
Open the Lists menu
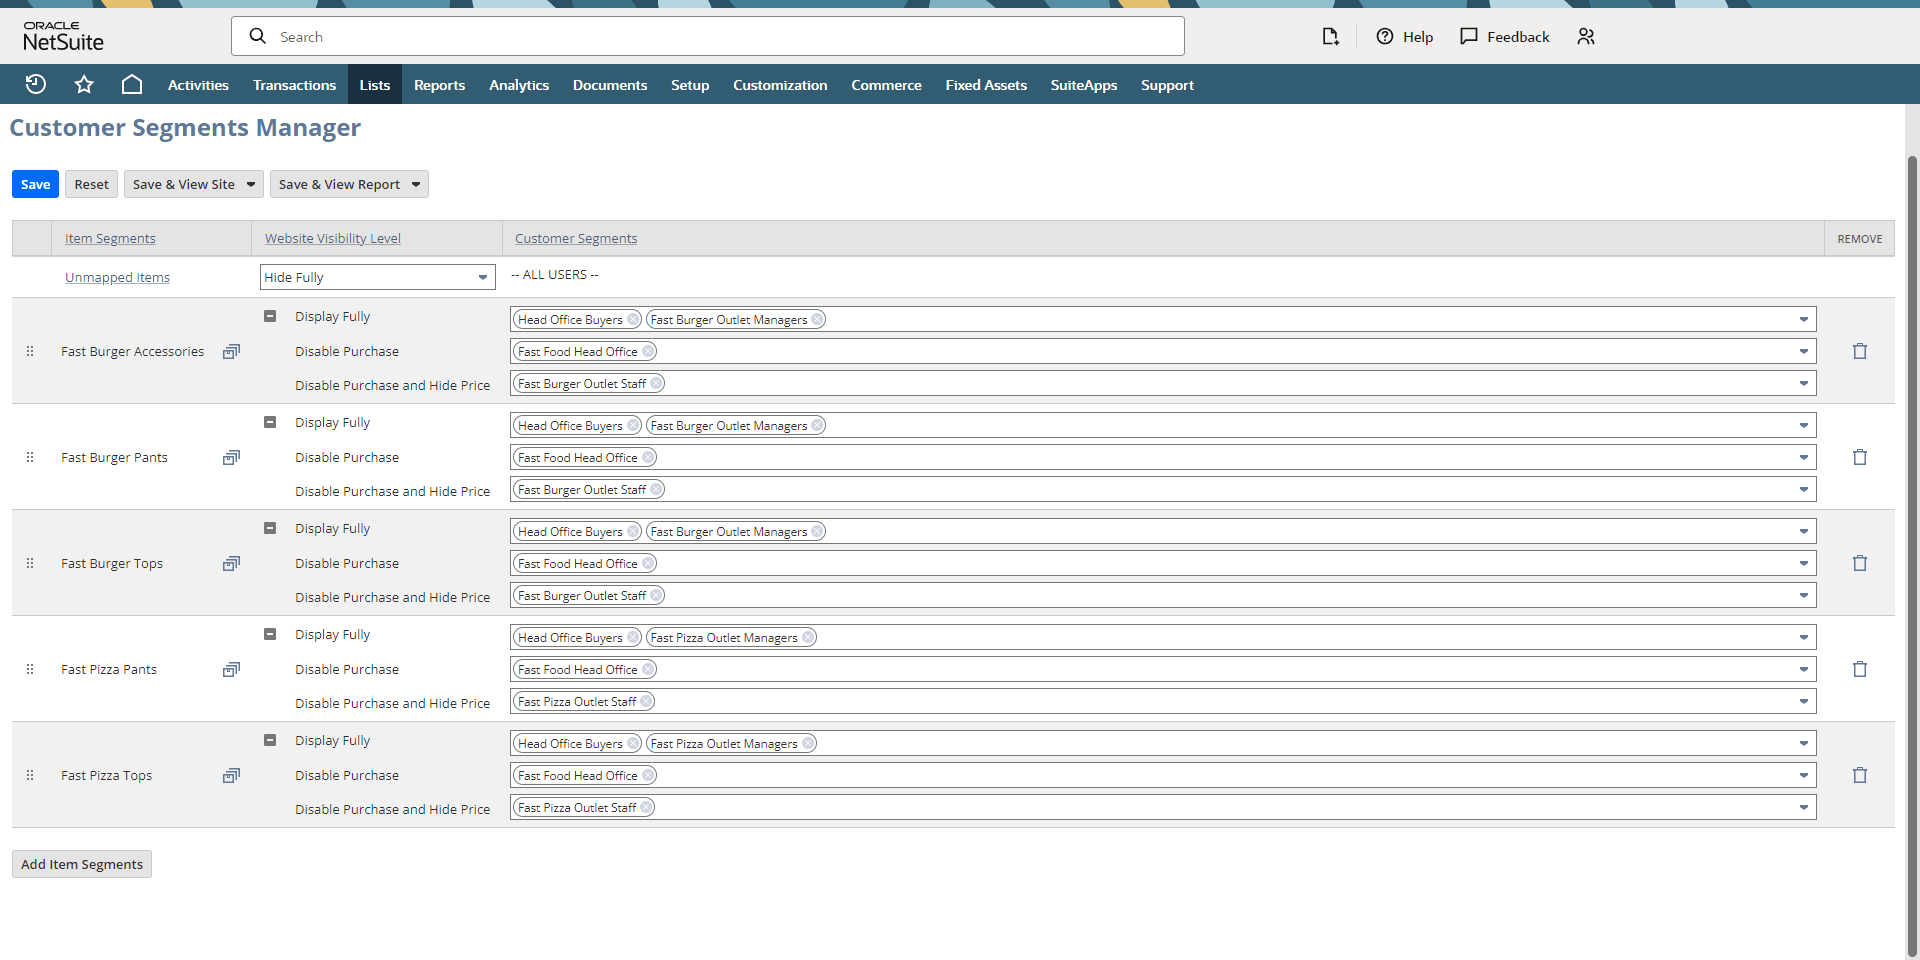[375, 85]
